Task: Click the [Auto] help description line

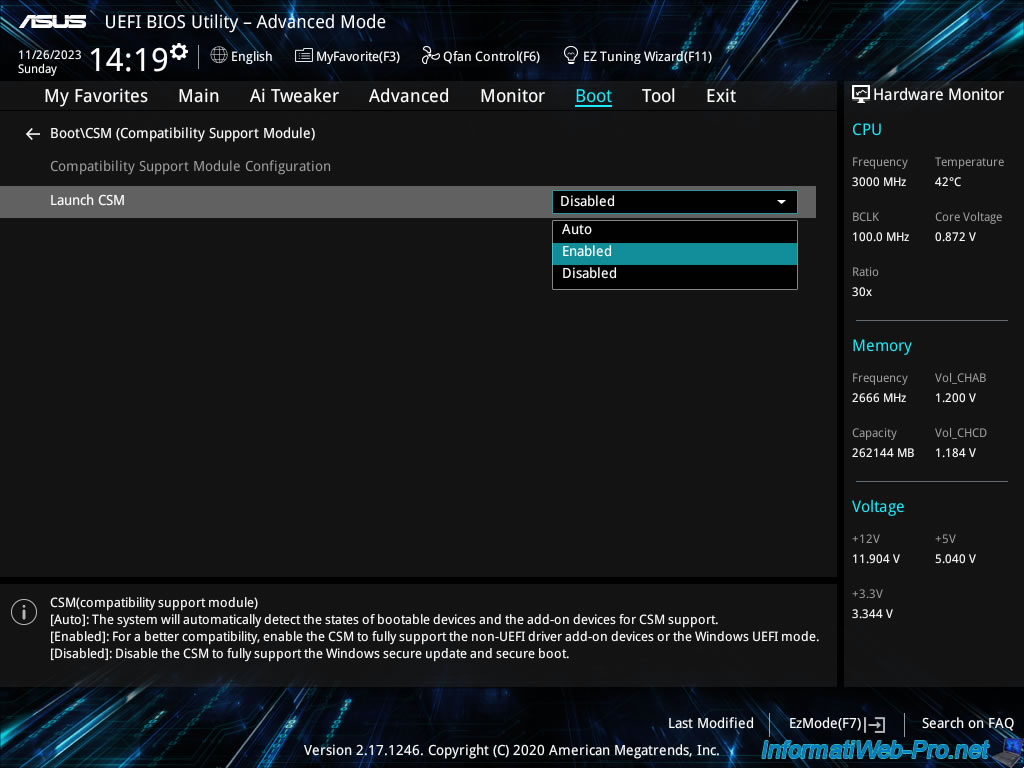Action: click(384, 620)
